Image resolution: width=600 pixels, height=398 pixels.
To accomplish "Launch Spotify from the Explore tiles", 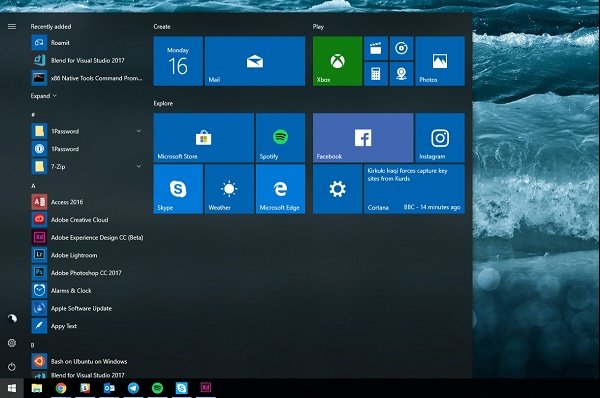I will tap(280, 138).
